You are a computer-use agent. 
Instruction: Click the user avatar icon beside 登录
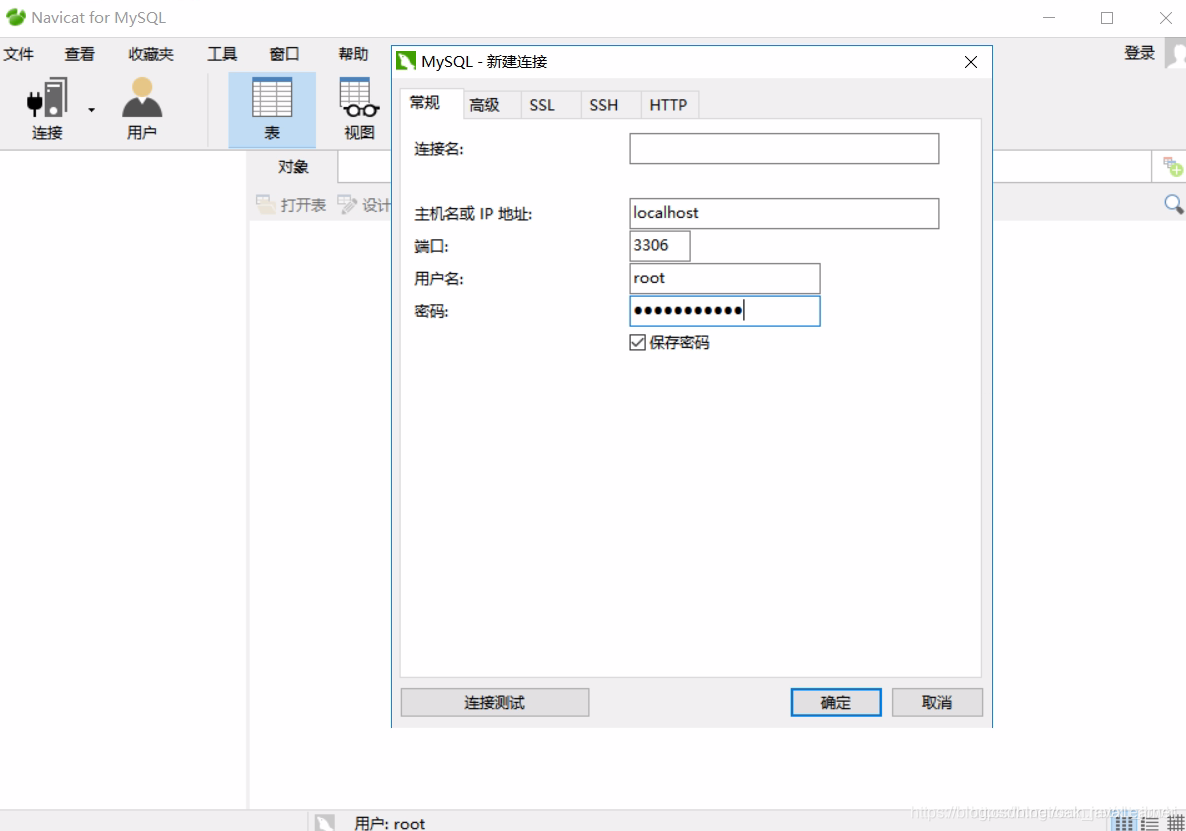click(x=1175, y=54)
